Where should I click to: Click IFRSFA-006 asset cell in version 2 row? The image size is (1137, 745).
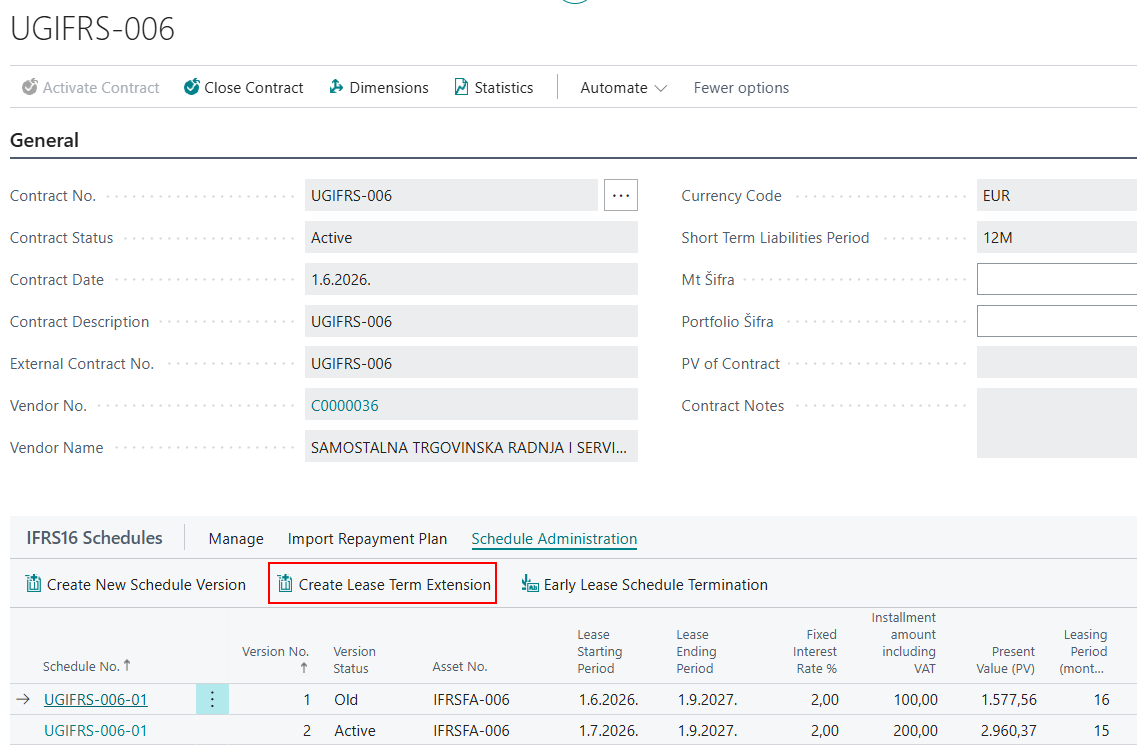471,730
